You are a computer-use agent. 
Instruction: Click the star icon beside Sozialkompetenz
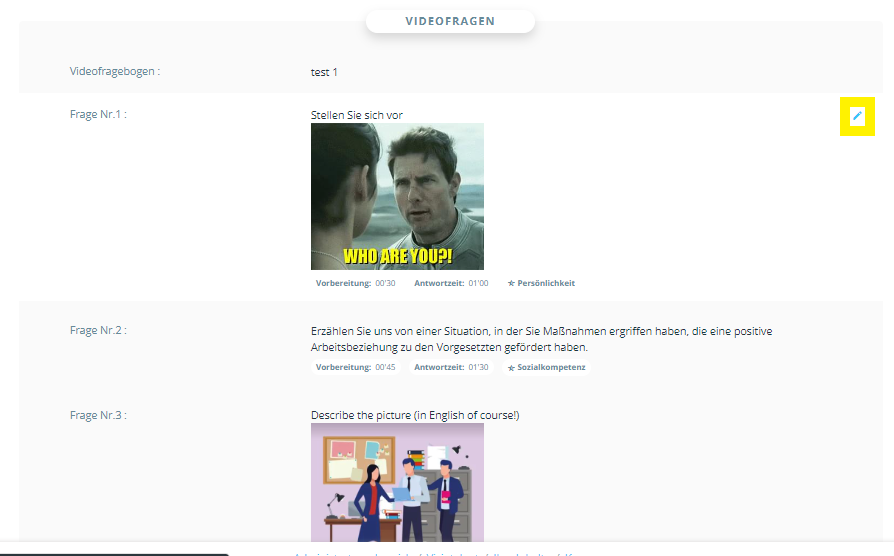coord(512,368)
